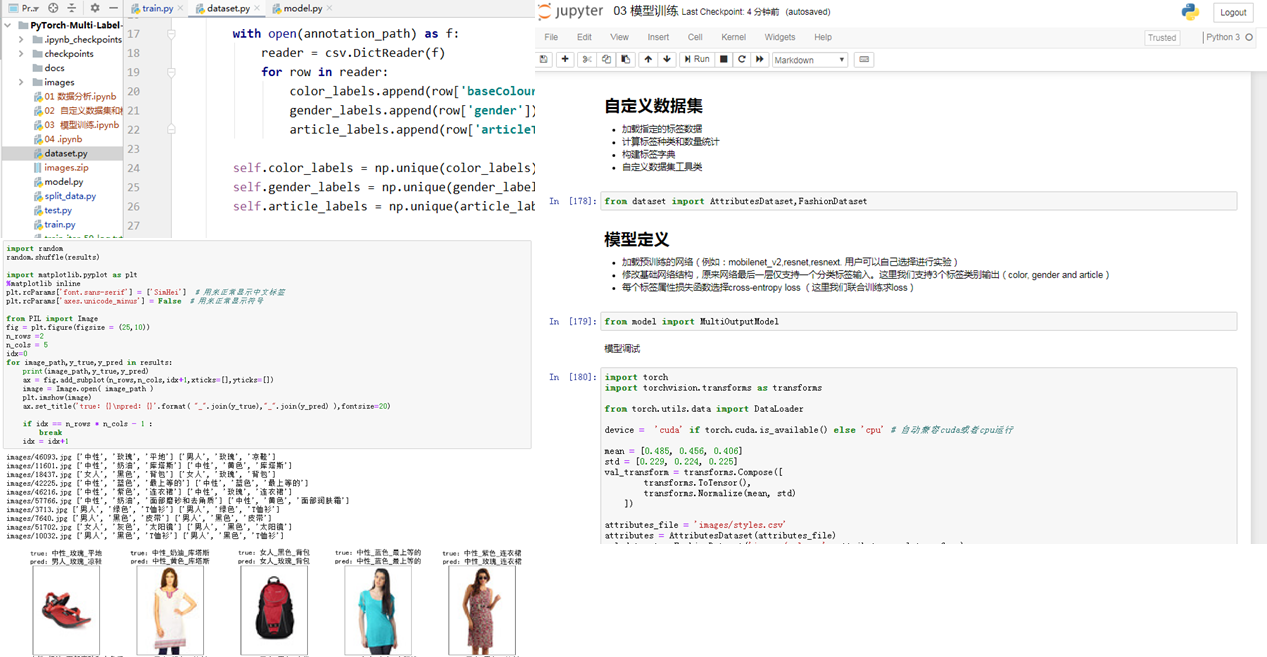Move the selected cell up
1267x657 pixels.
pyautogui.click(x=648, y=59)
